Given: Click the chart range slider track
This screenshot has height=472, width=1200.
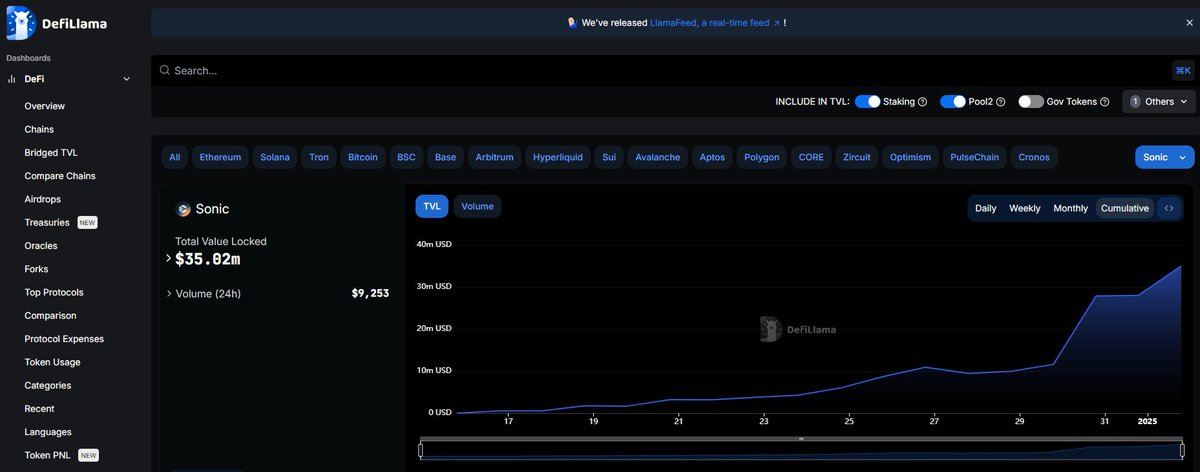Looking at the screenshot, I should point(801,450).
